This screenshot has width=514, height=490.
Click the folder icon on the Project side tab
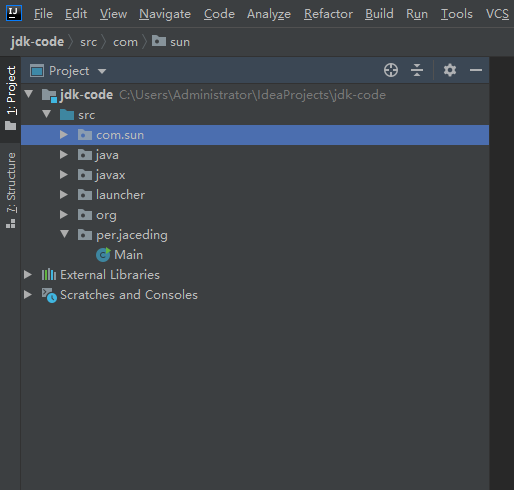[x=11, y=126]
